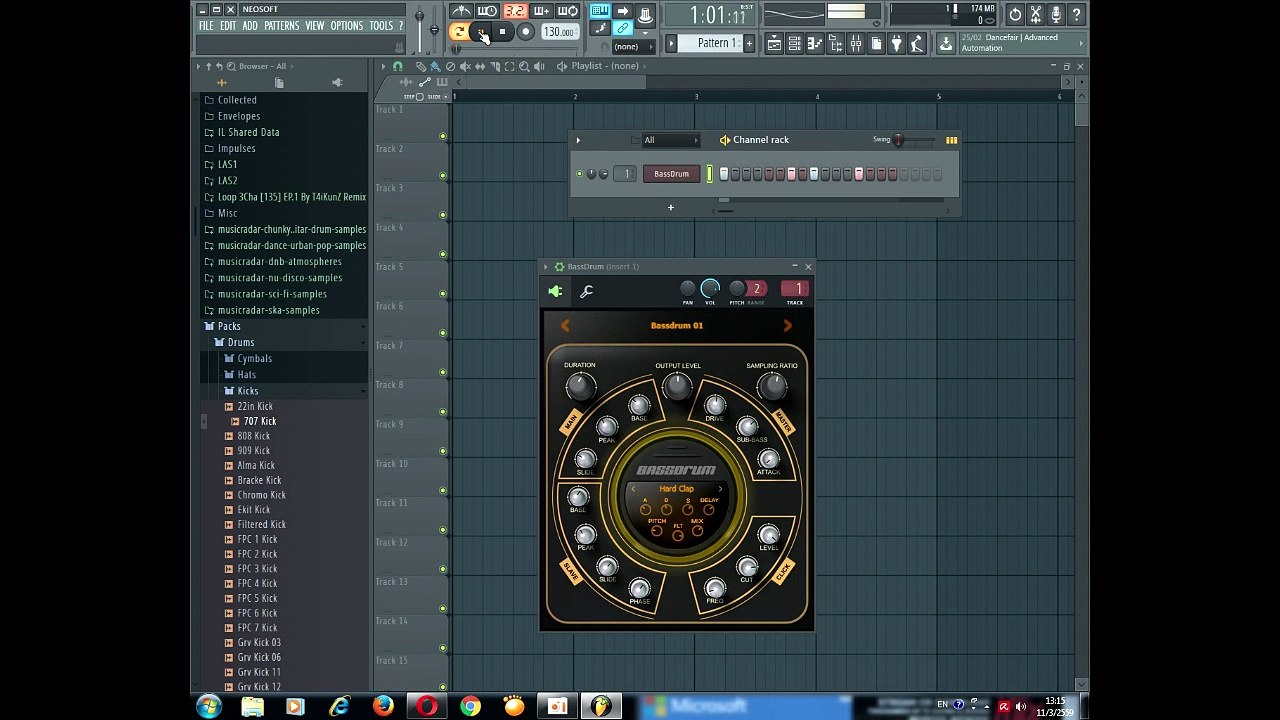Open the BassDrum plugin title menu arrow

[x=546, y=267]
